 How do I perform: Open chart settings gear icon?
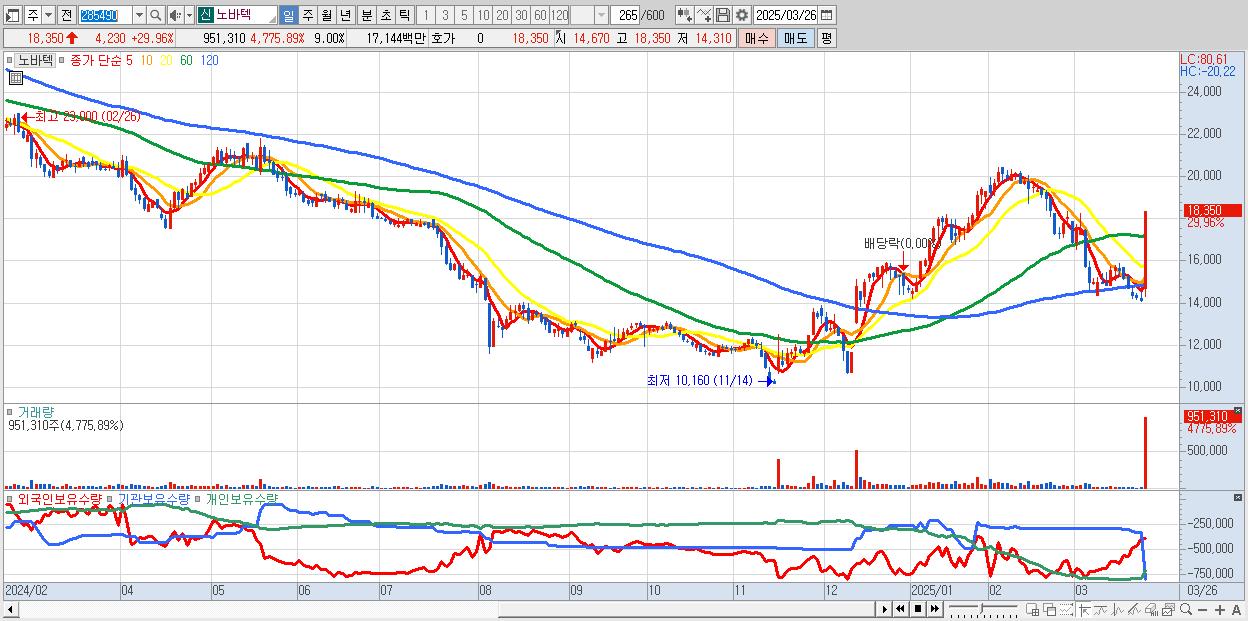pos(742,15)
